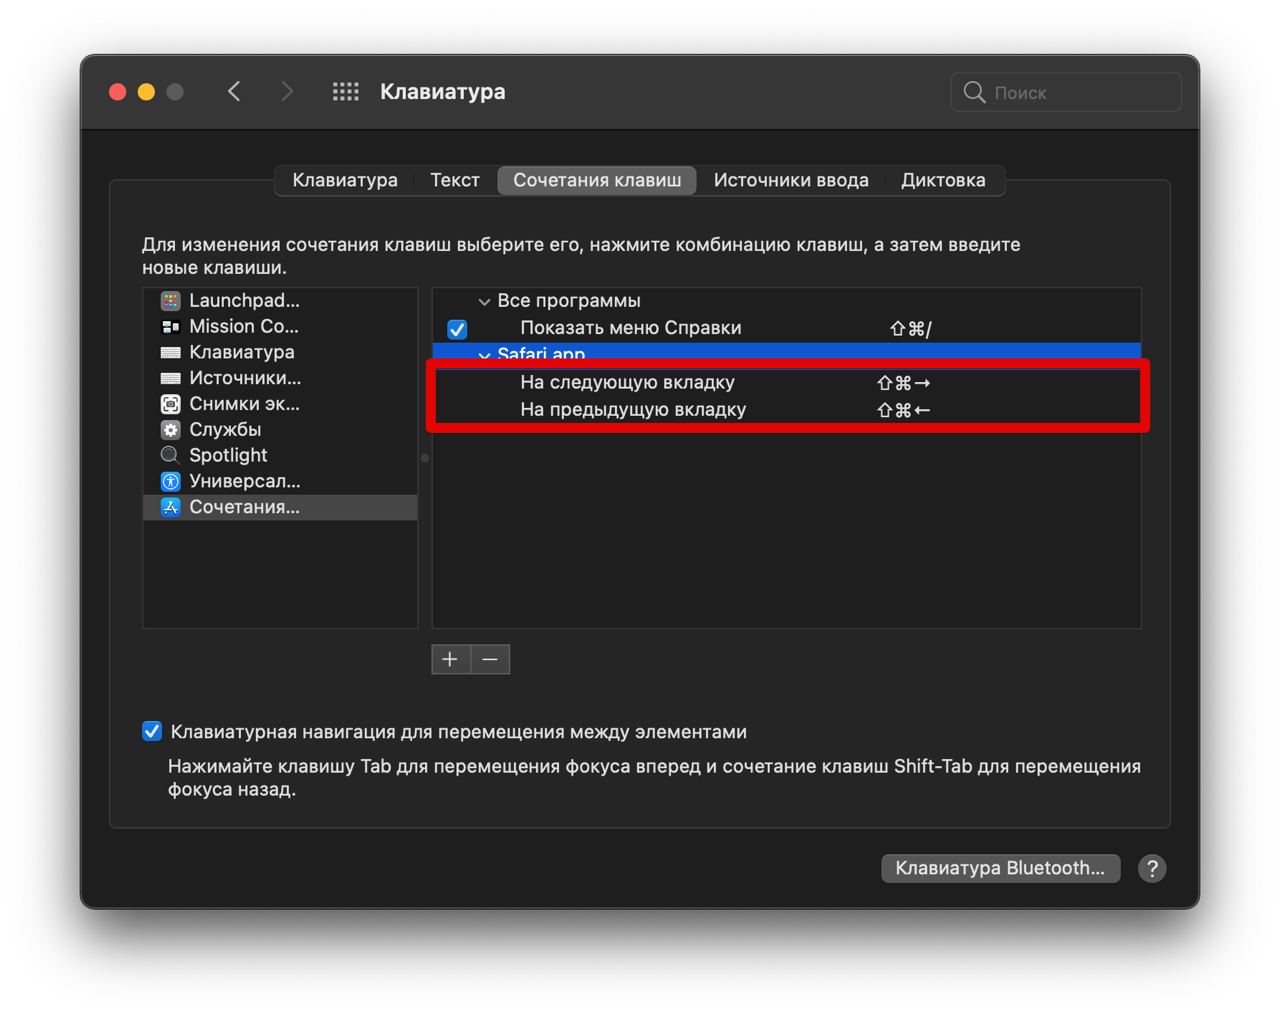Click the Safari.app group label
The image size is (1280, 1015).
[x=541, y=353]
